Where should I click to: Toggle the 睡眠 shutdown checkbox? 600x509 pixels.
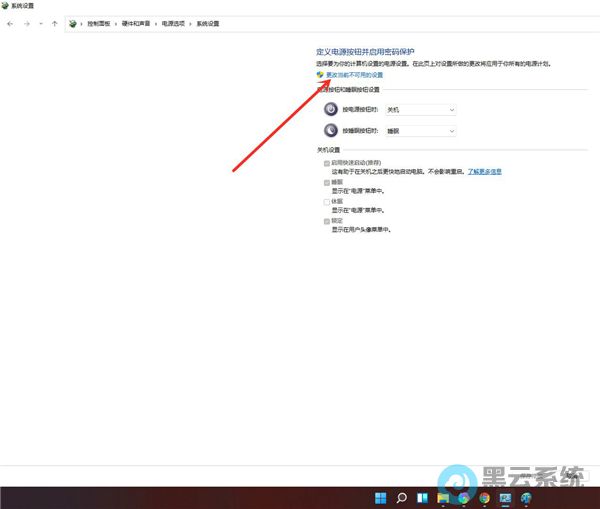click(x=326, y=182)
